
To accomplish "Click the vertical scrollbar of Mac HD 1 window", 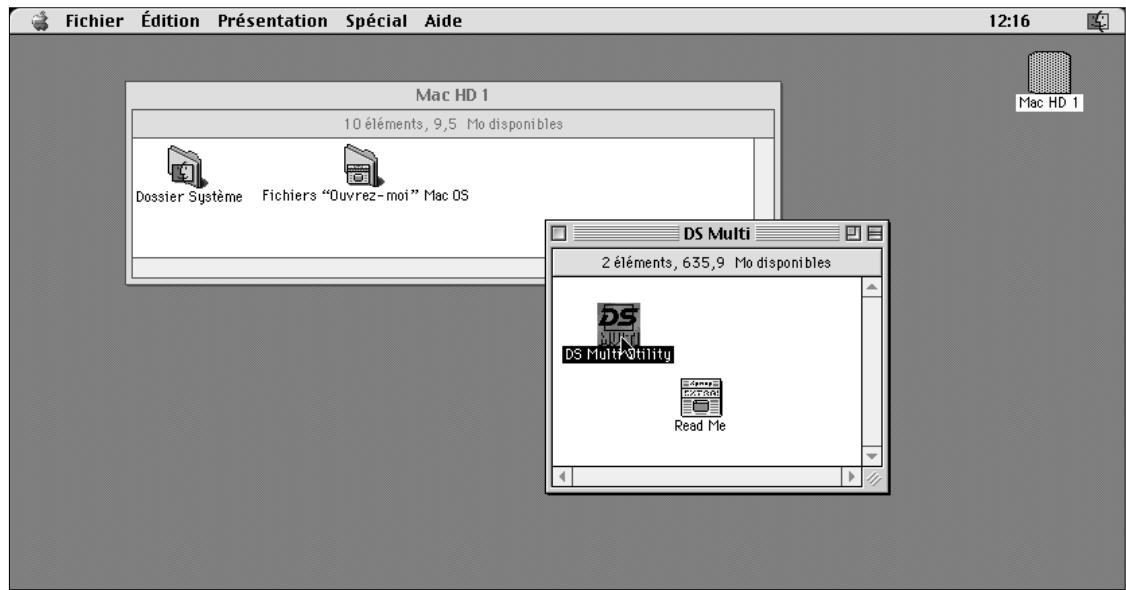I will pyautogui.click(x=763, y=179).
